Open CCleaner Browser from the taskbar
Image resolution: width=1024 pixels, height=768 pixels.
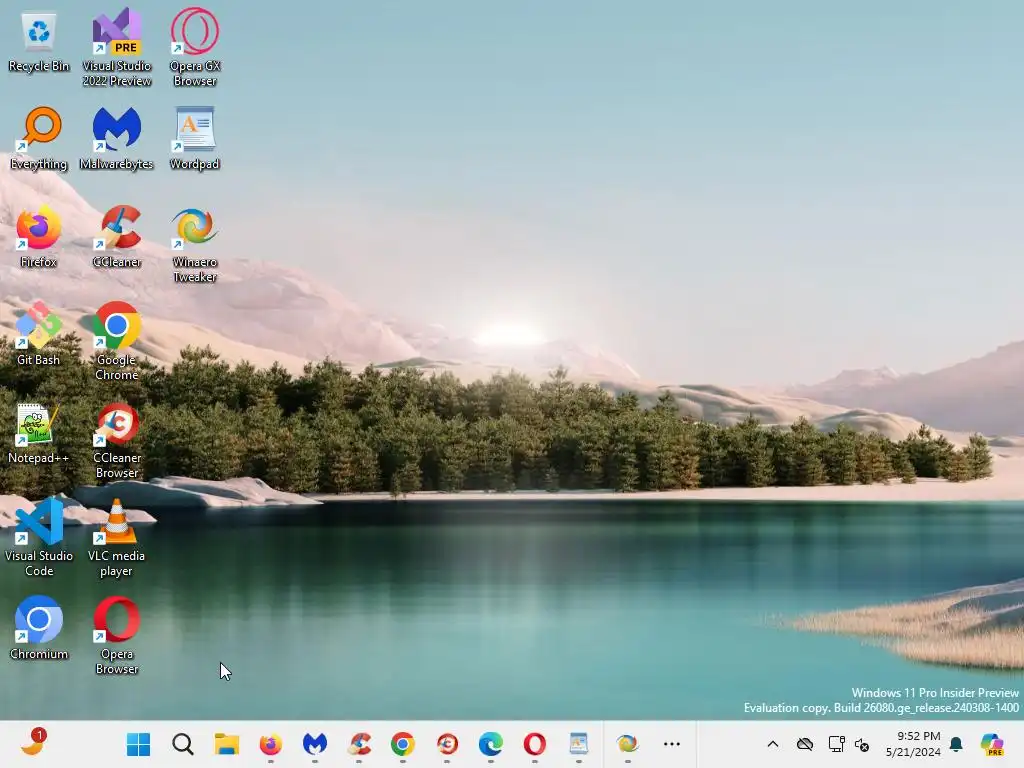point(447,744)
